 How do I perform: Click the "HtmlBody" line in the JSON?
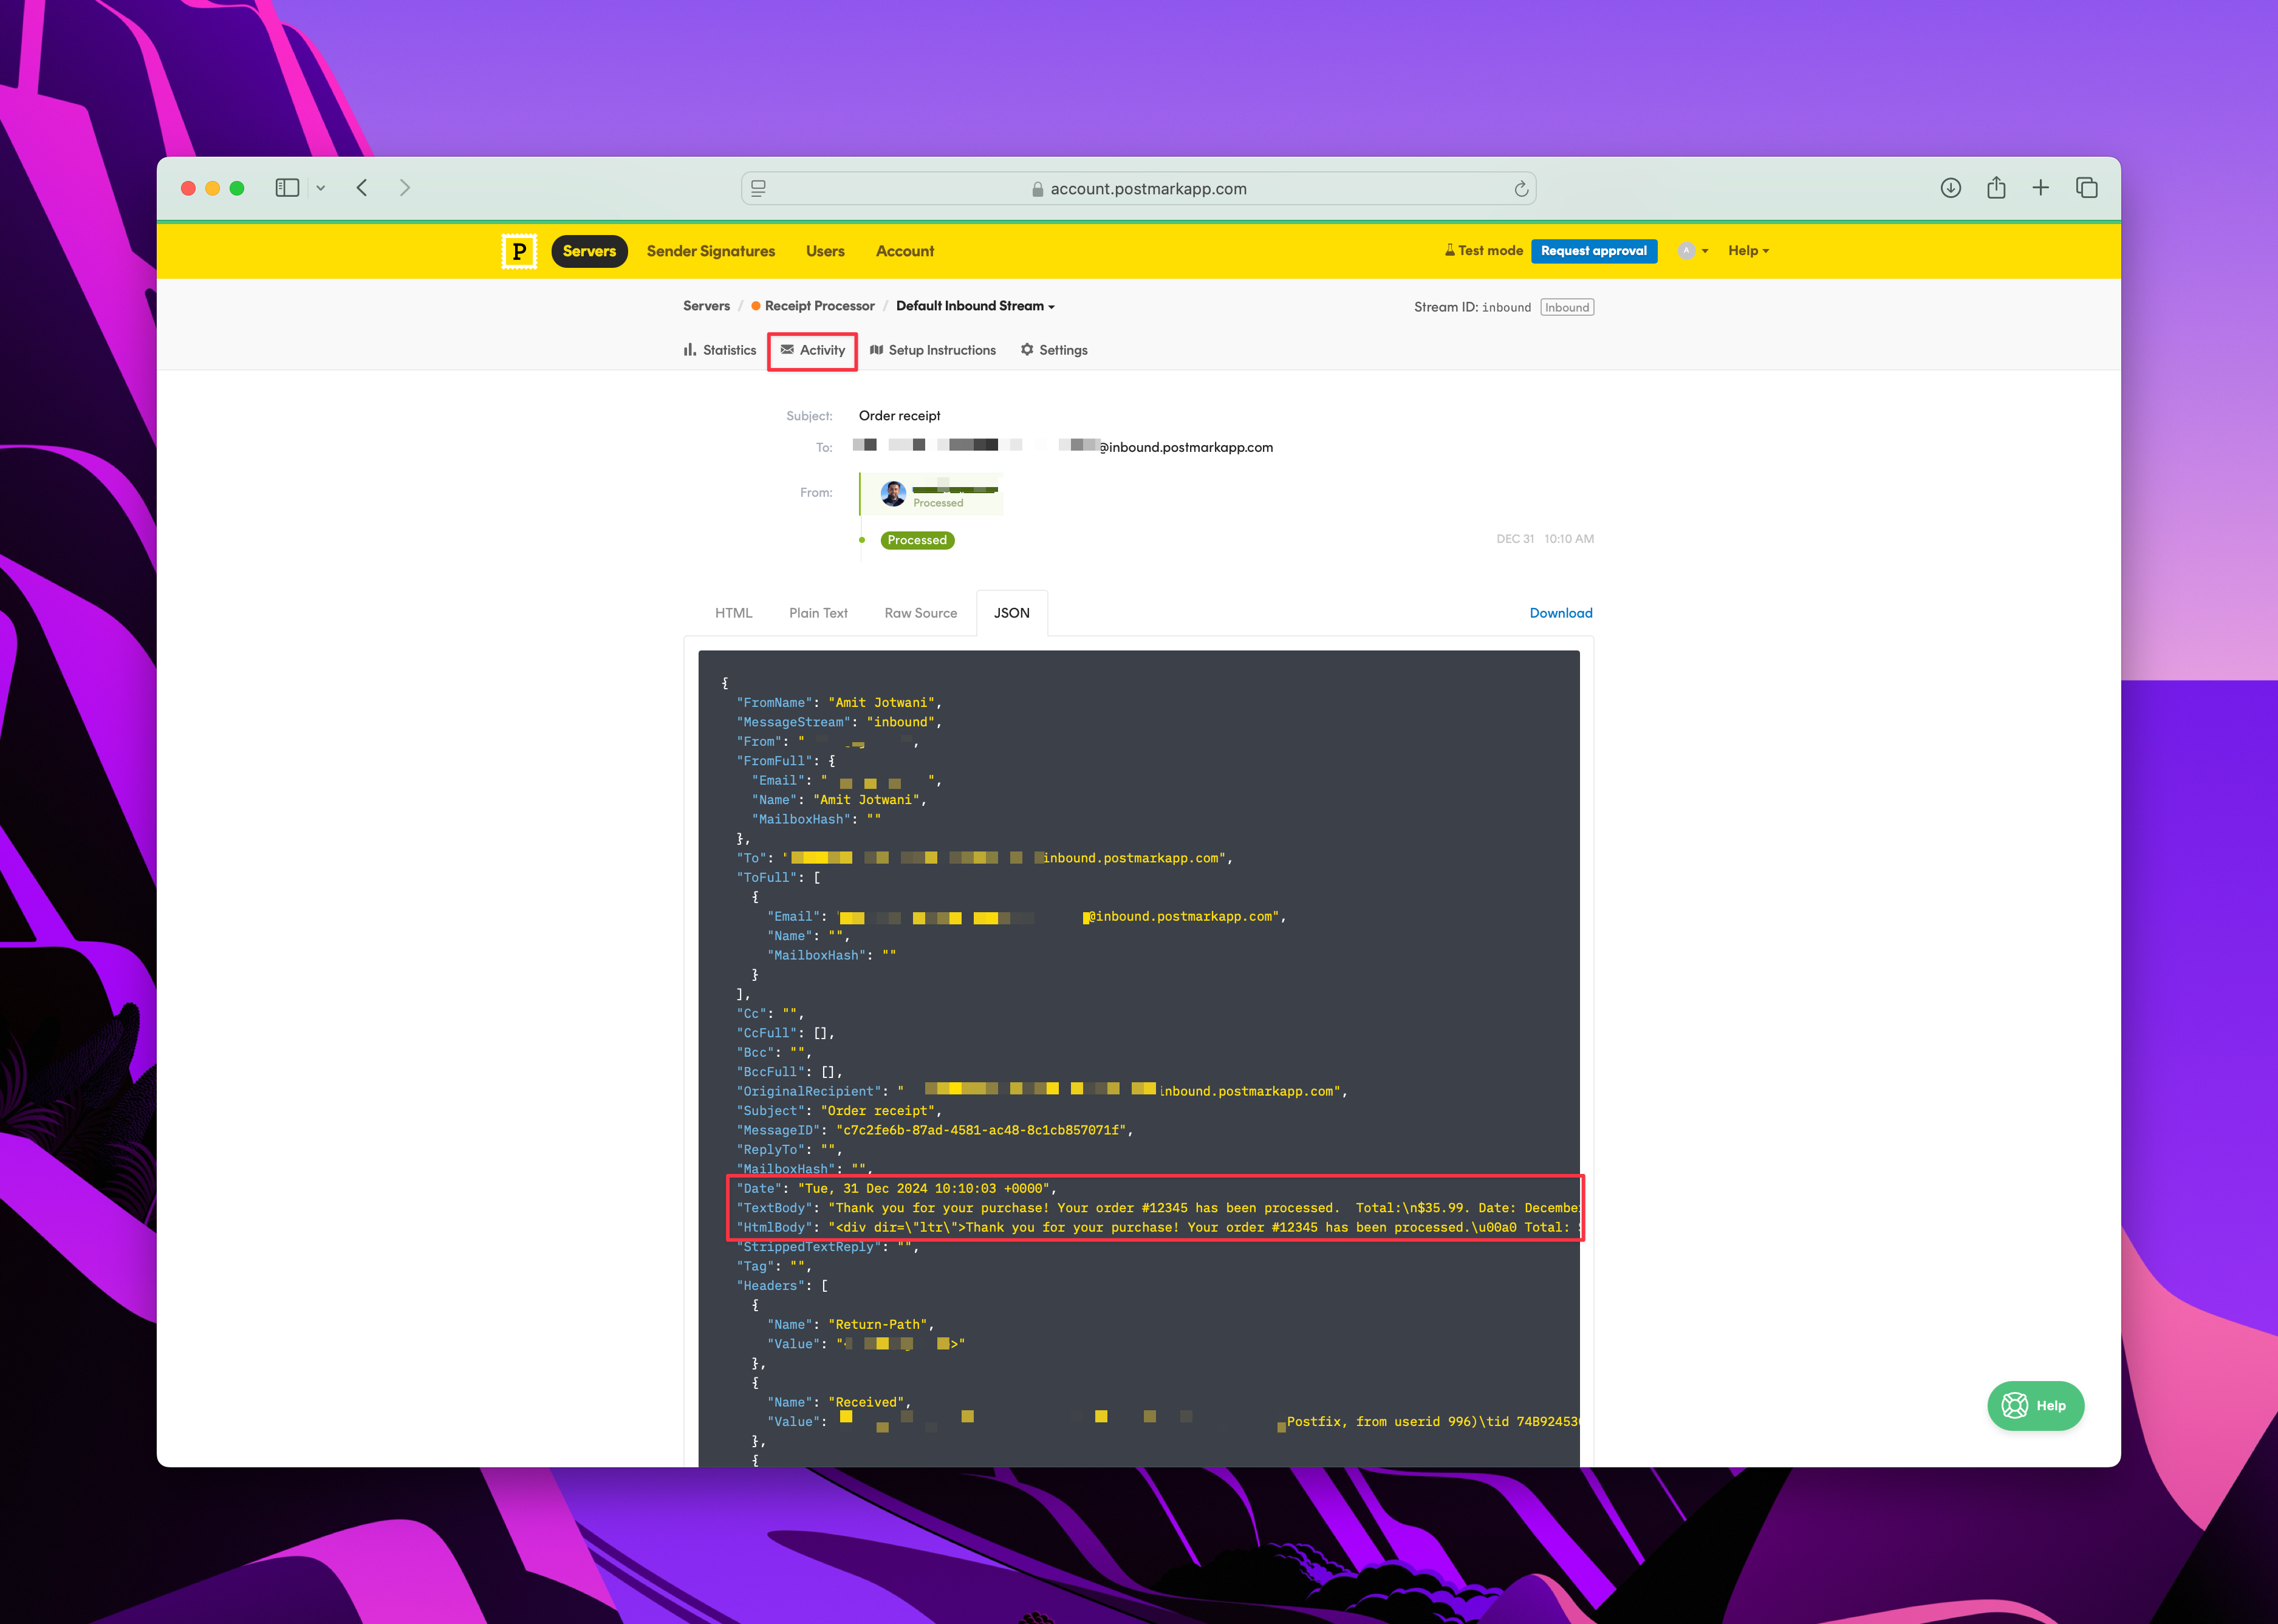(1157, 1227)
